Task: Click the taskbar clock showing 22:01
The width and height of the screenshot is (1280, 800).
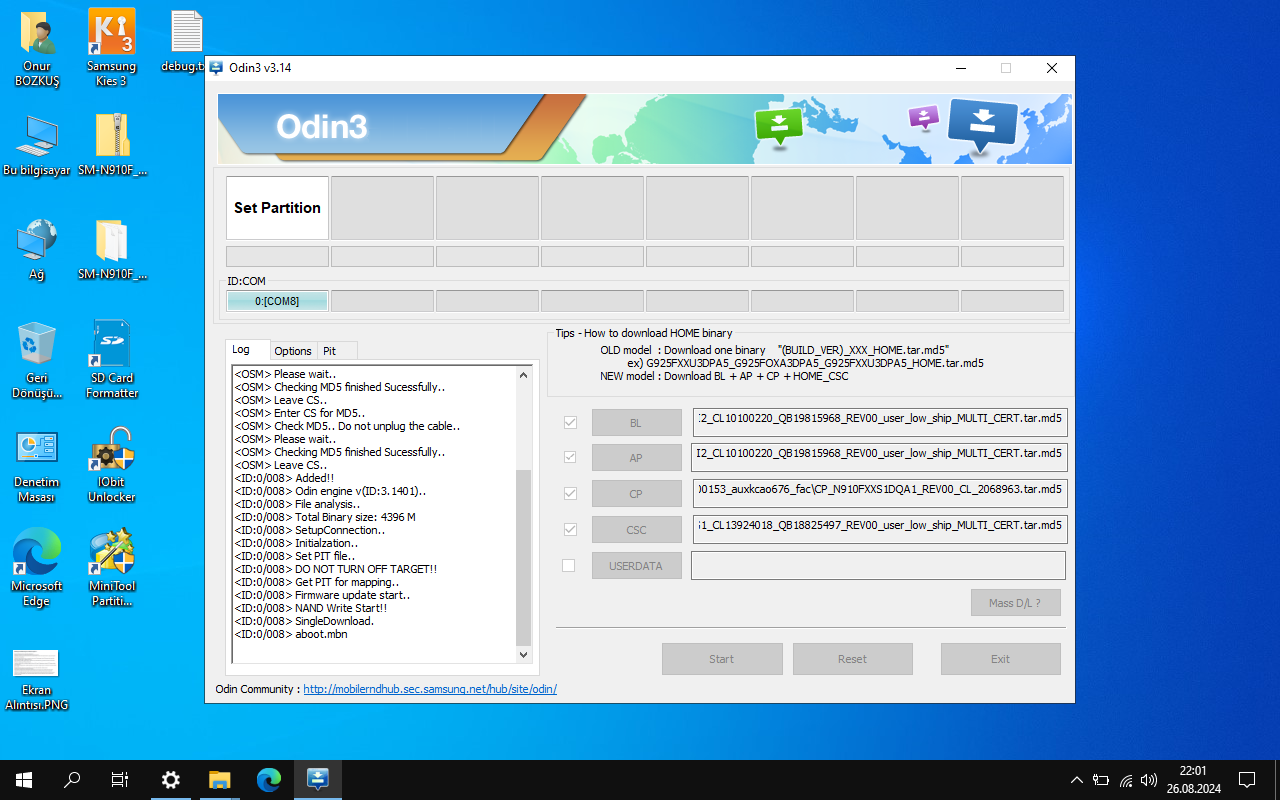Action: [x=1193, y=780]
